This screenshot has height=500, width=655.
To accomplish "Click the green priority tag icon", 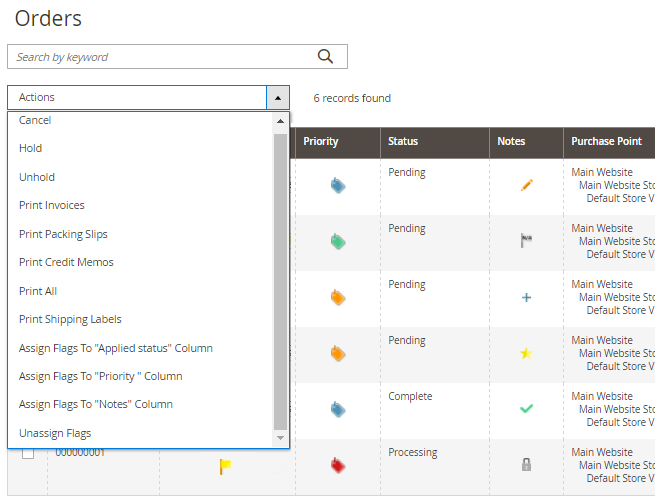I will click(338, 241).
